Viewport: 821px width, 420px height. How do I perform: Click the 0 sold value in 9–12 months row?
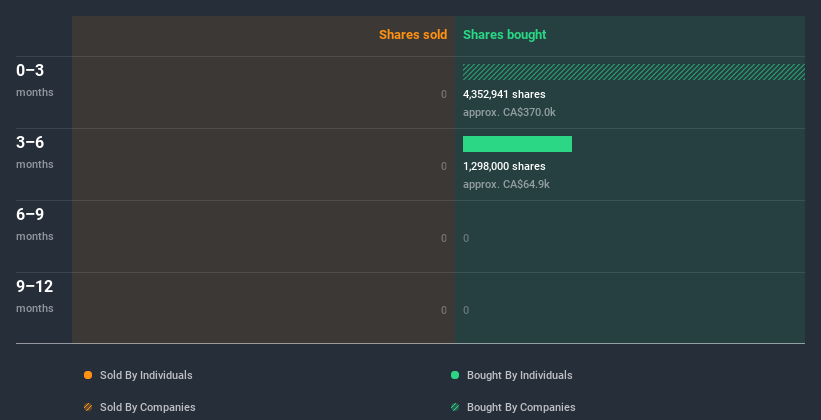(444, 310)
